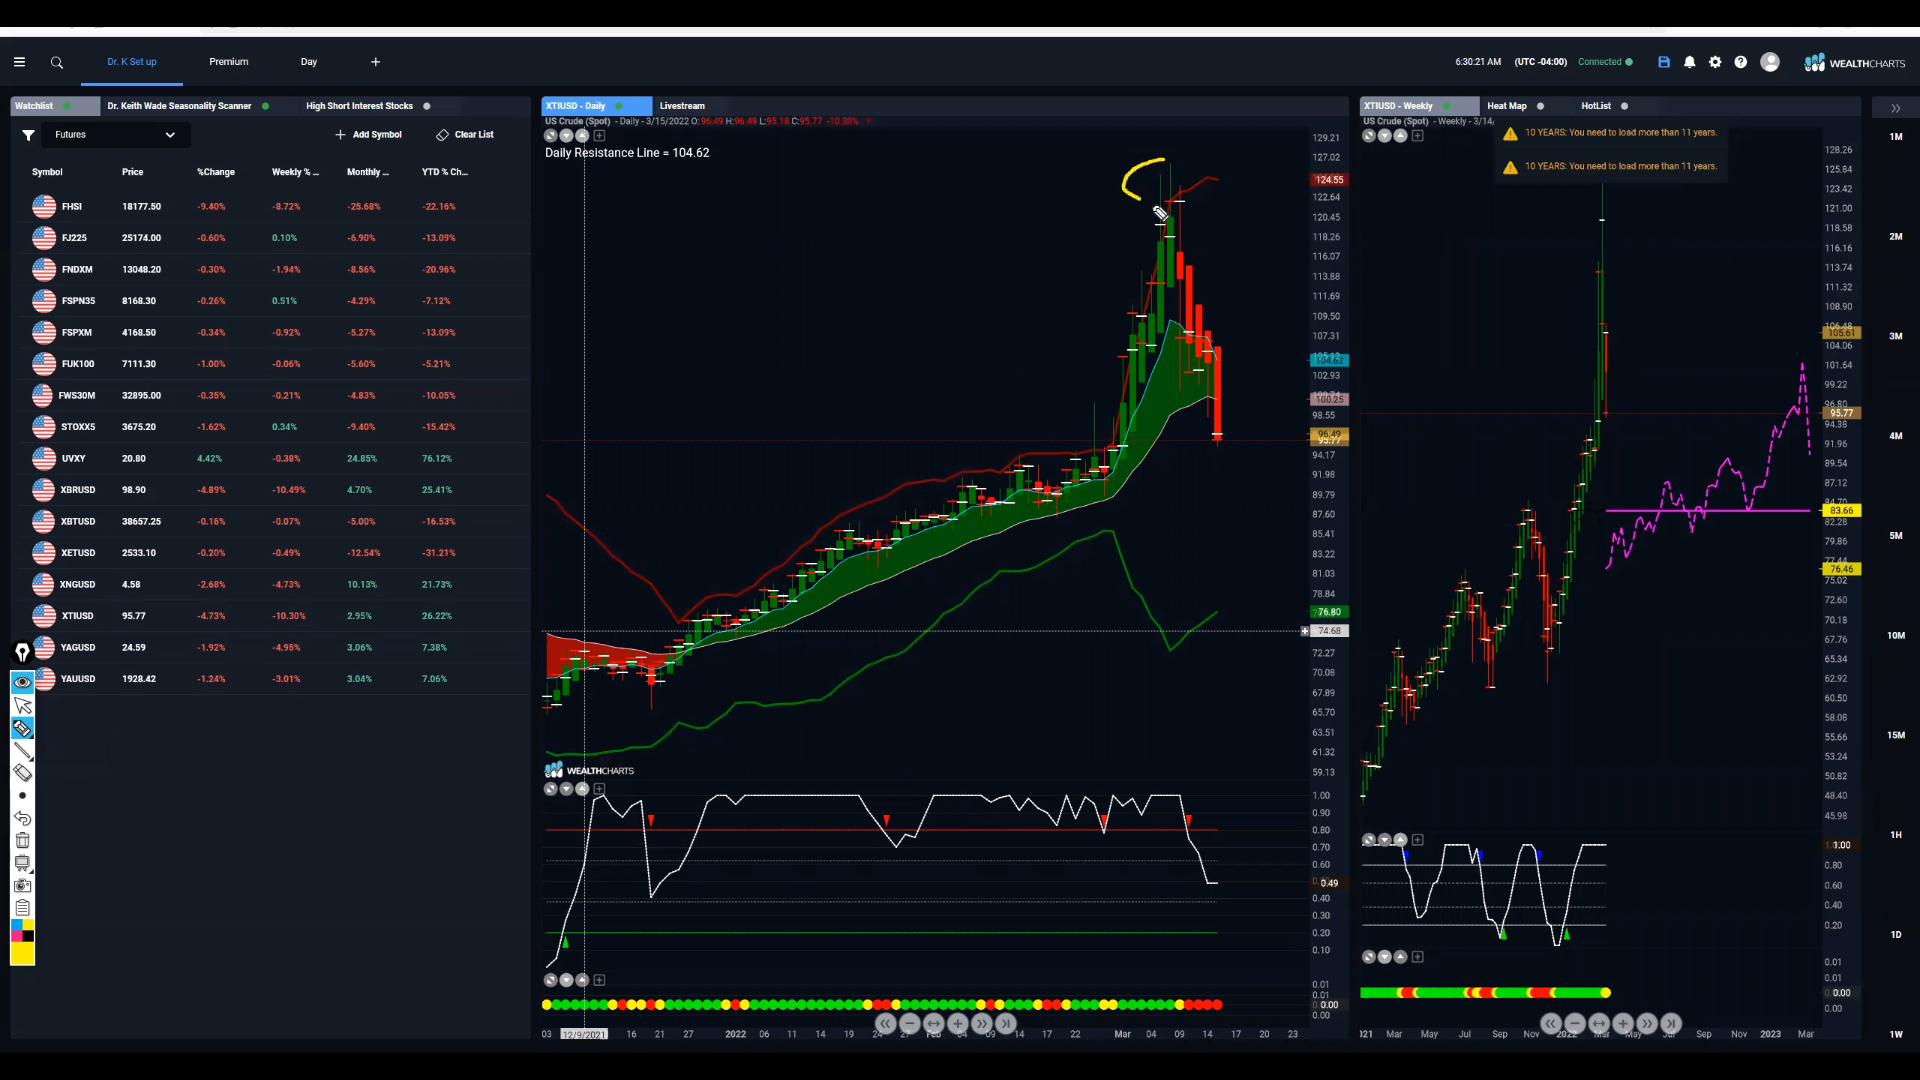Open the search magnifier
The width and height of the screenshot is (1920, 1080).
[x=57, y=62]
